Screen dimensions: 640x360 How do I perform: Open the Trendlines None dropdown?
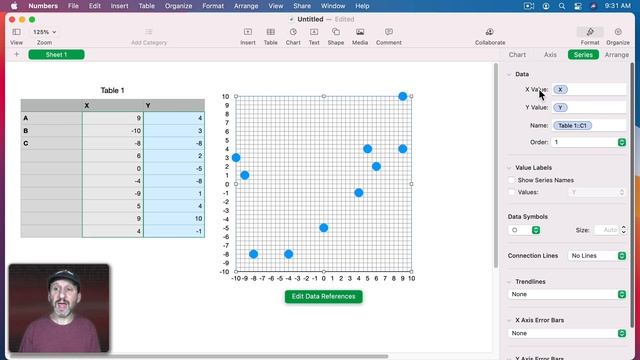567,294
